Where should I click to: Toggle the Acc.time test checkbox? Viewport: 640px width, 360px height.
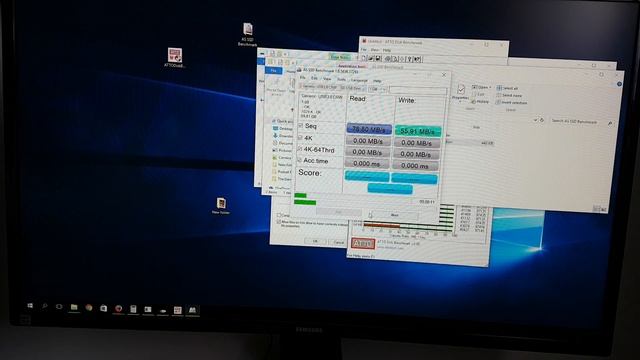tap(299, 160)
